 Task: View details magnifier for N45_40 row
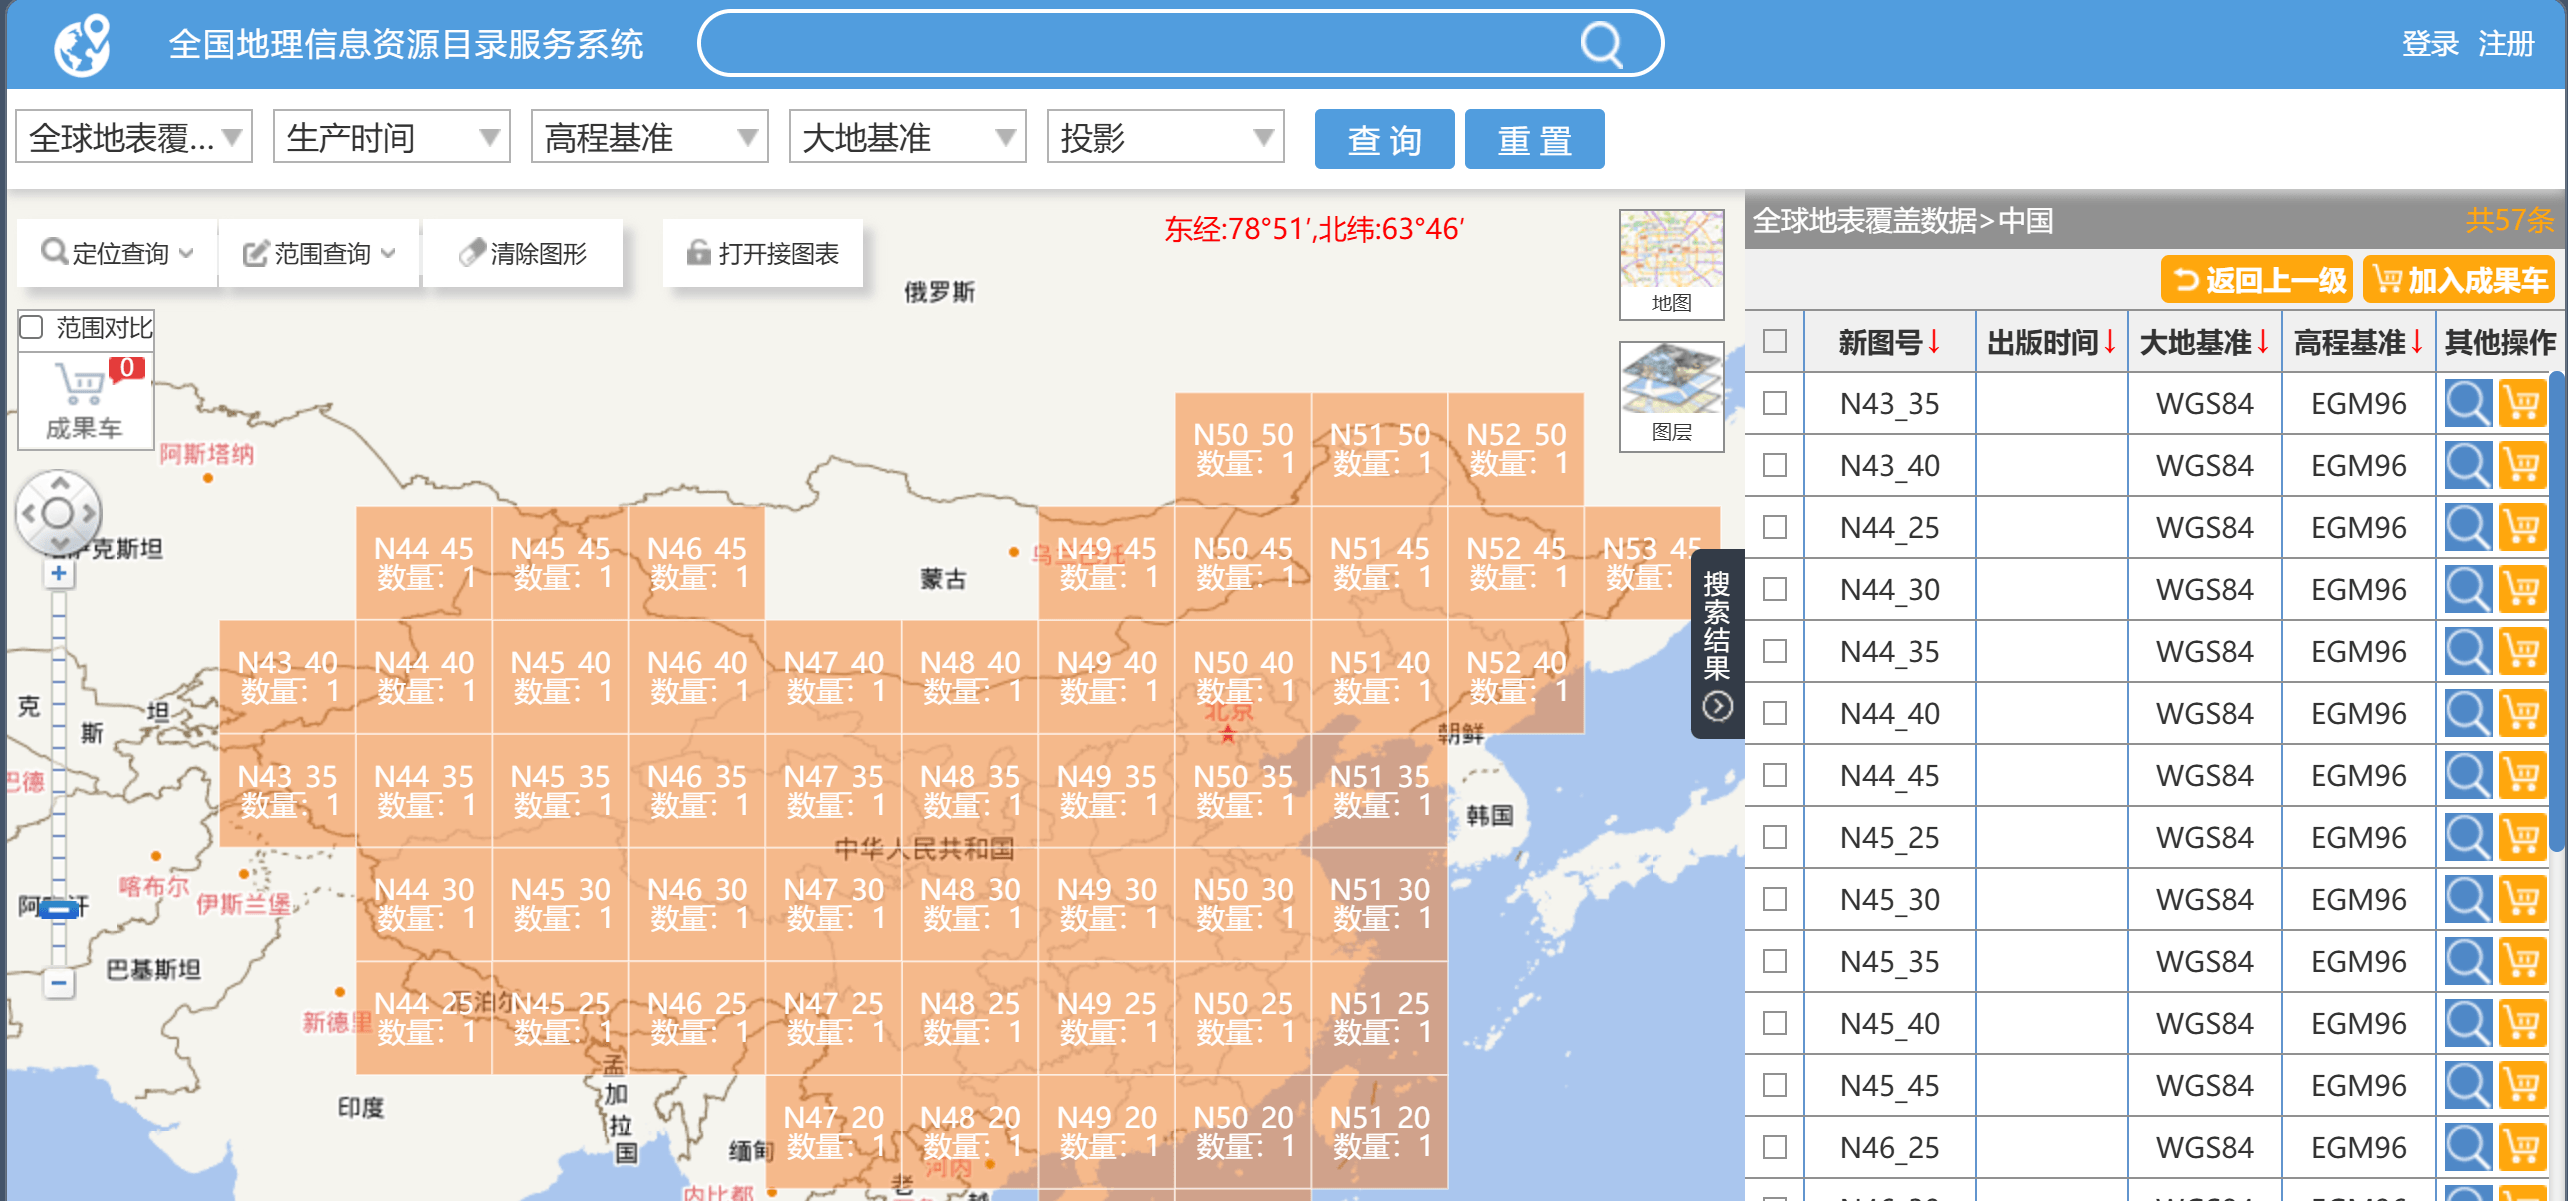tap(2468, 1023)
